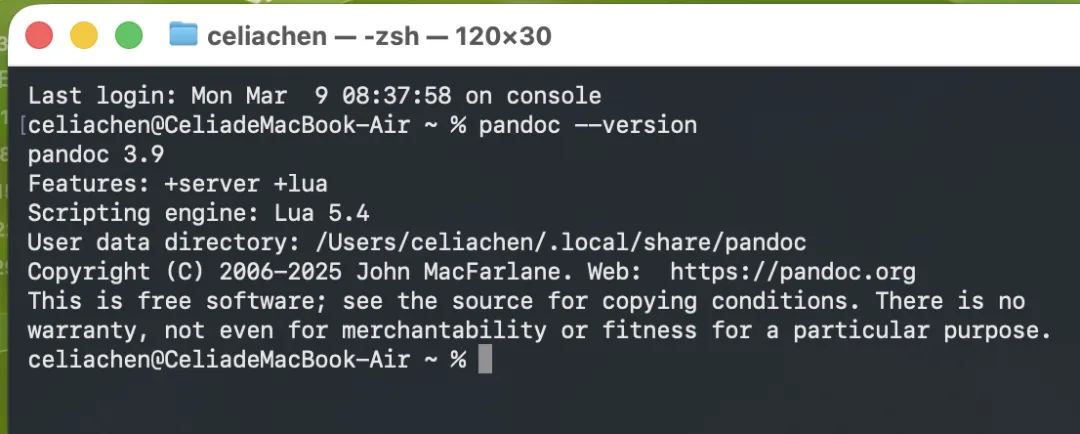Click the window title 'celiachen — -zsh — 120×30'
This screenshot has width=1080, height=434.
coord(380,36)
